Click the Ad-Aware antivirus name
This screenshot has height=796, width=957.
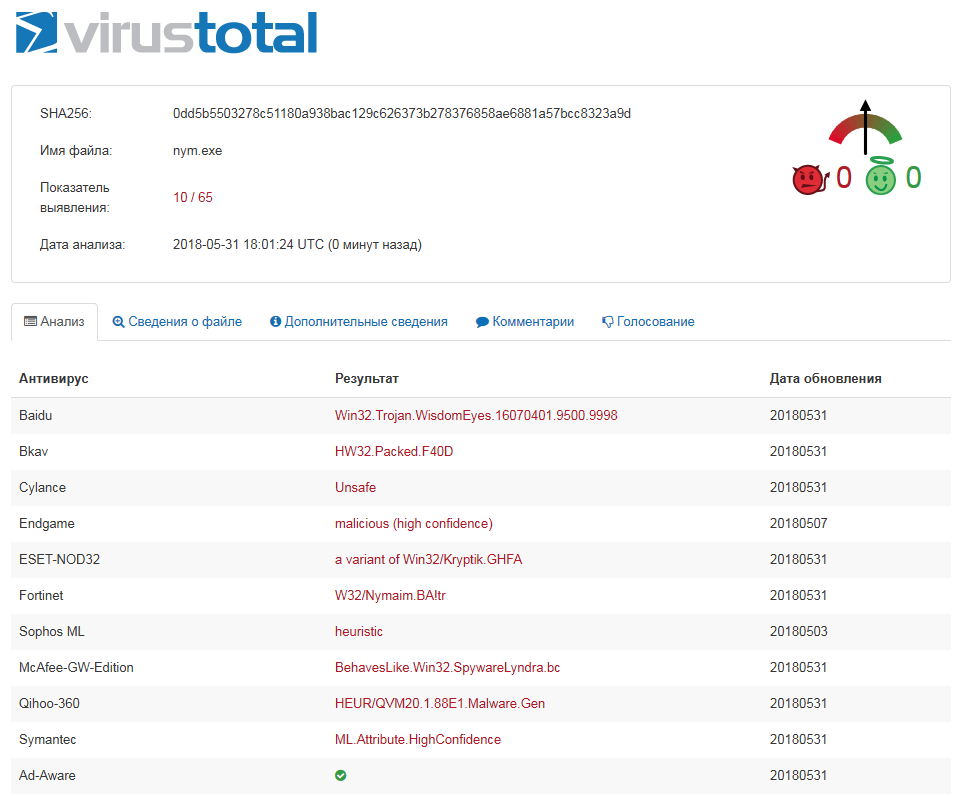pos(47,776)
